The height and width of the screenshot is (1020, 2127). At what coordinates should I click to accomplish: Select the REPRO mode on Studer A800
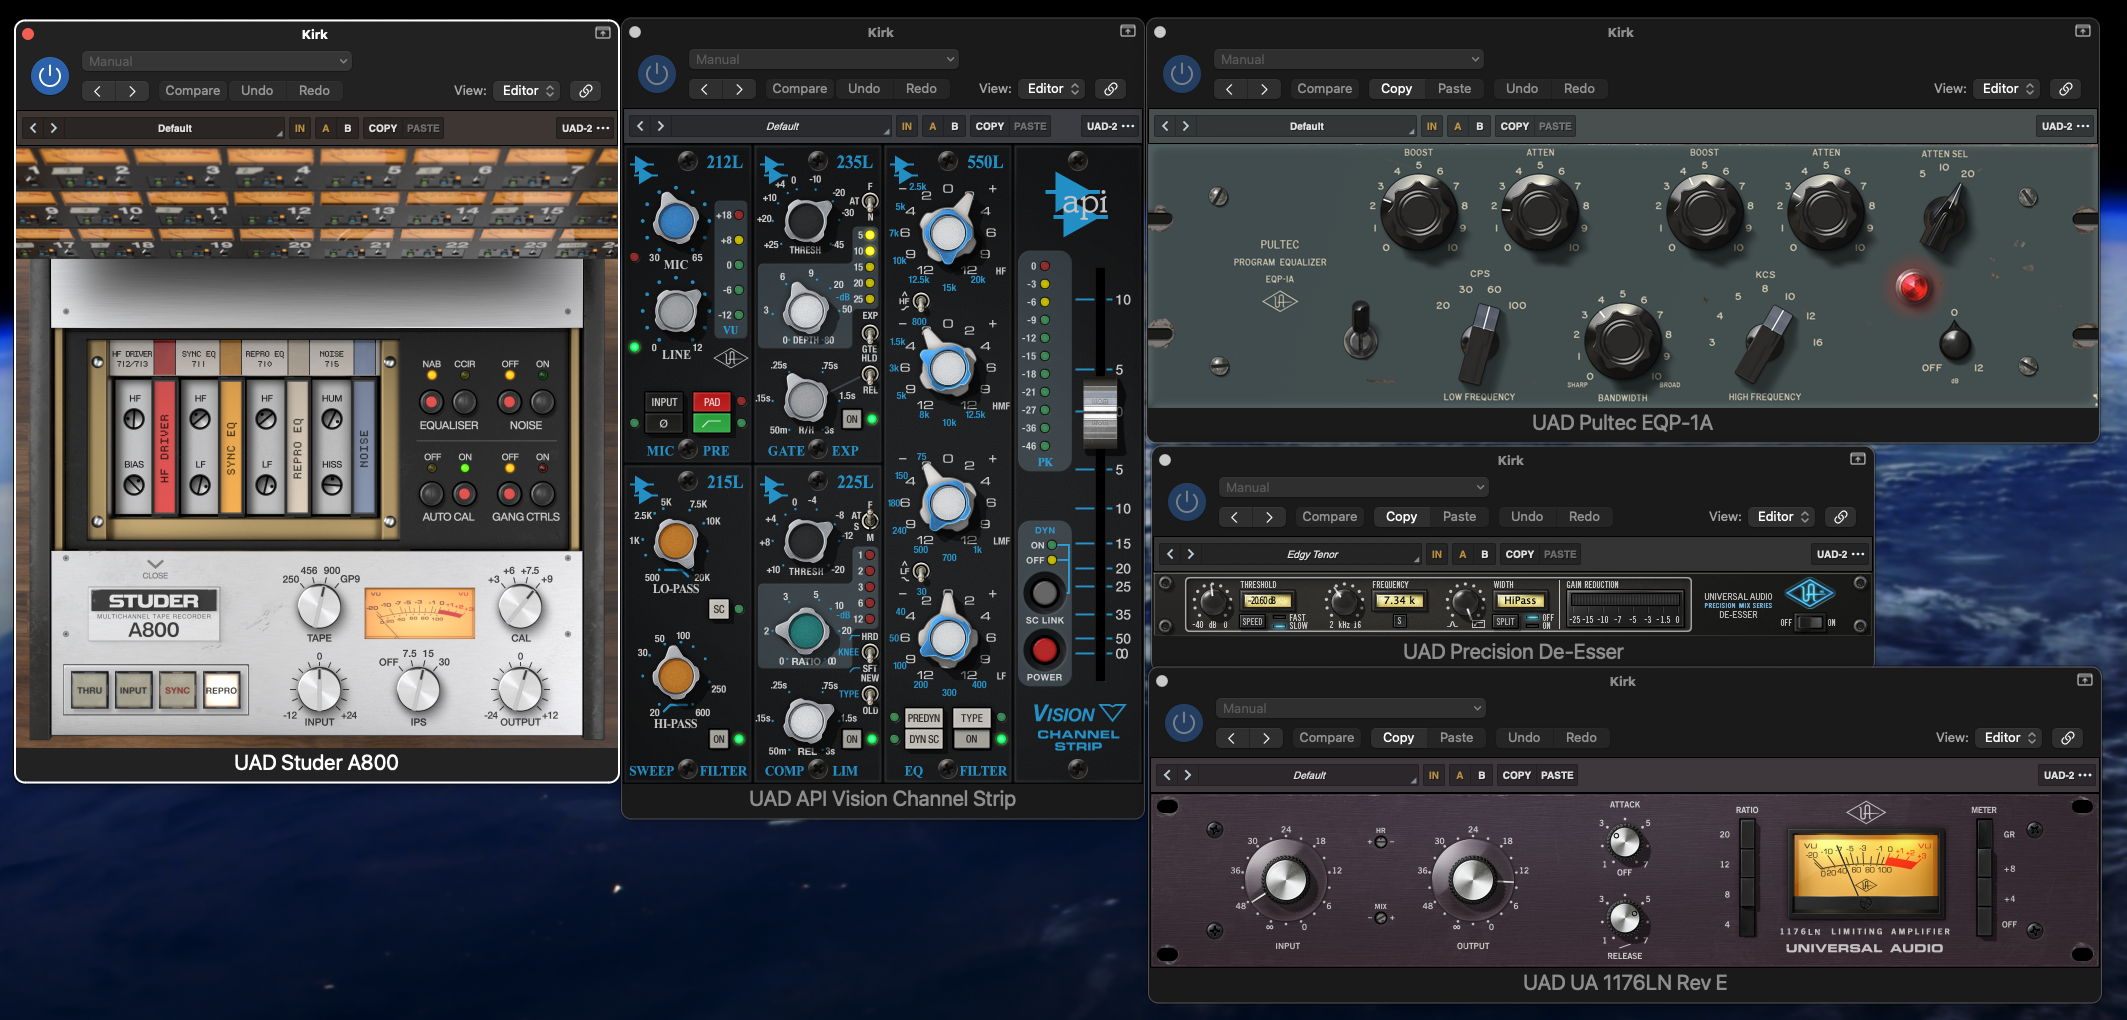221,690
